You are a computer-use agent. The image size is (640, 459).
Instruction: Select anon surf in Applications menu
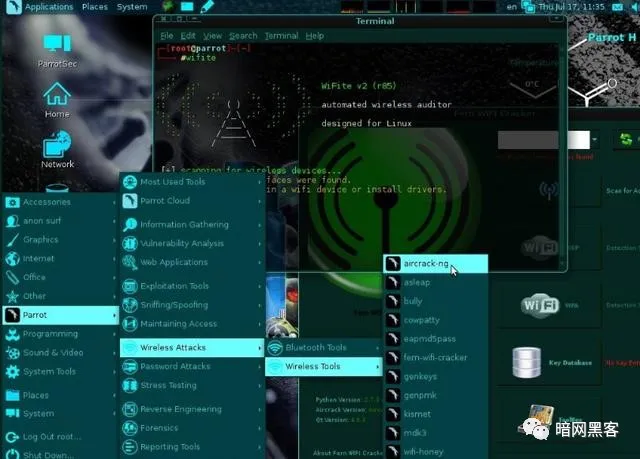[60, 221]
